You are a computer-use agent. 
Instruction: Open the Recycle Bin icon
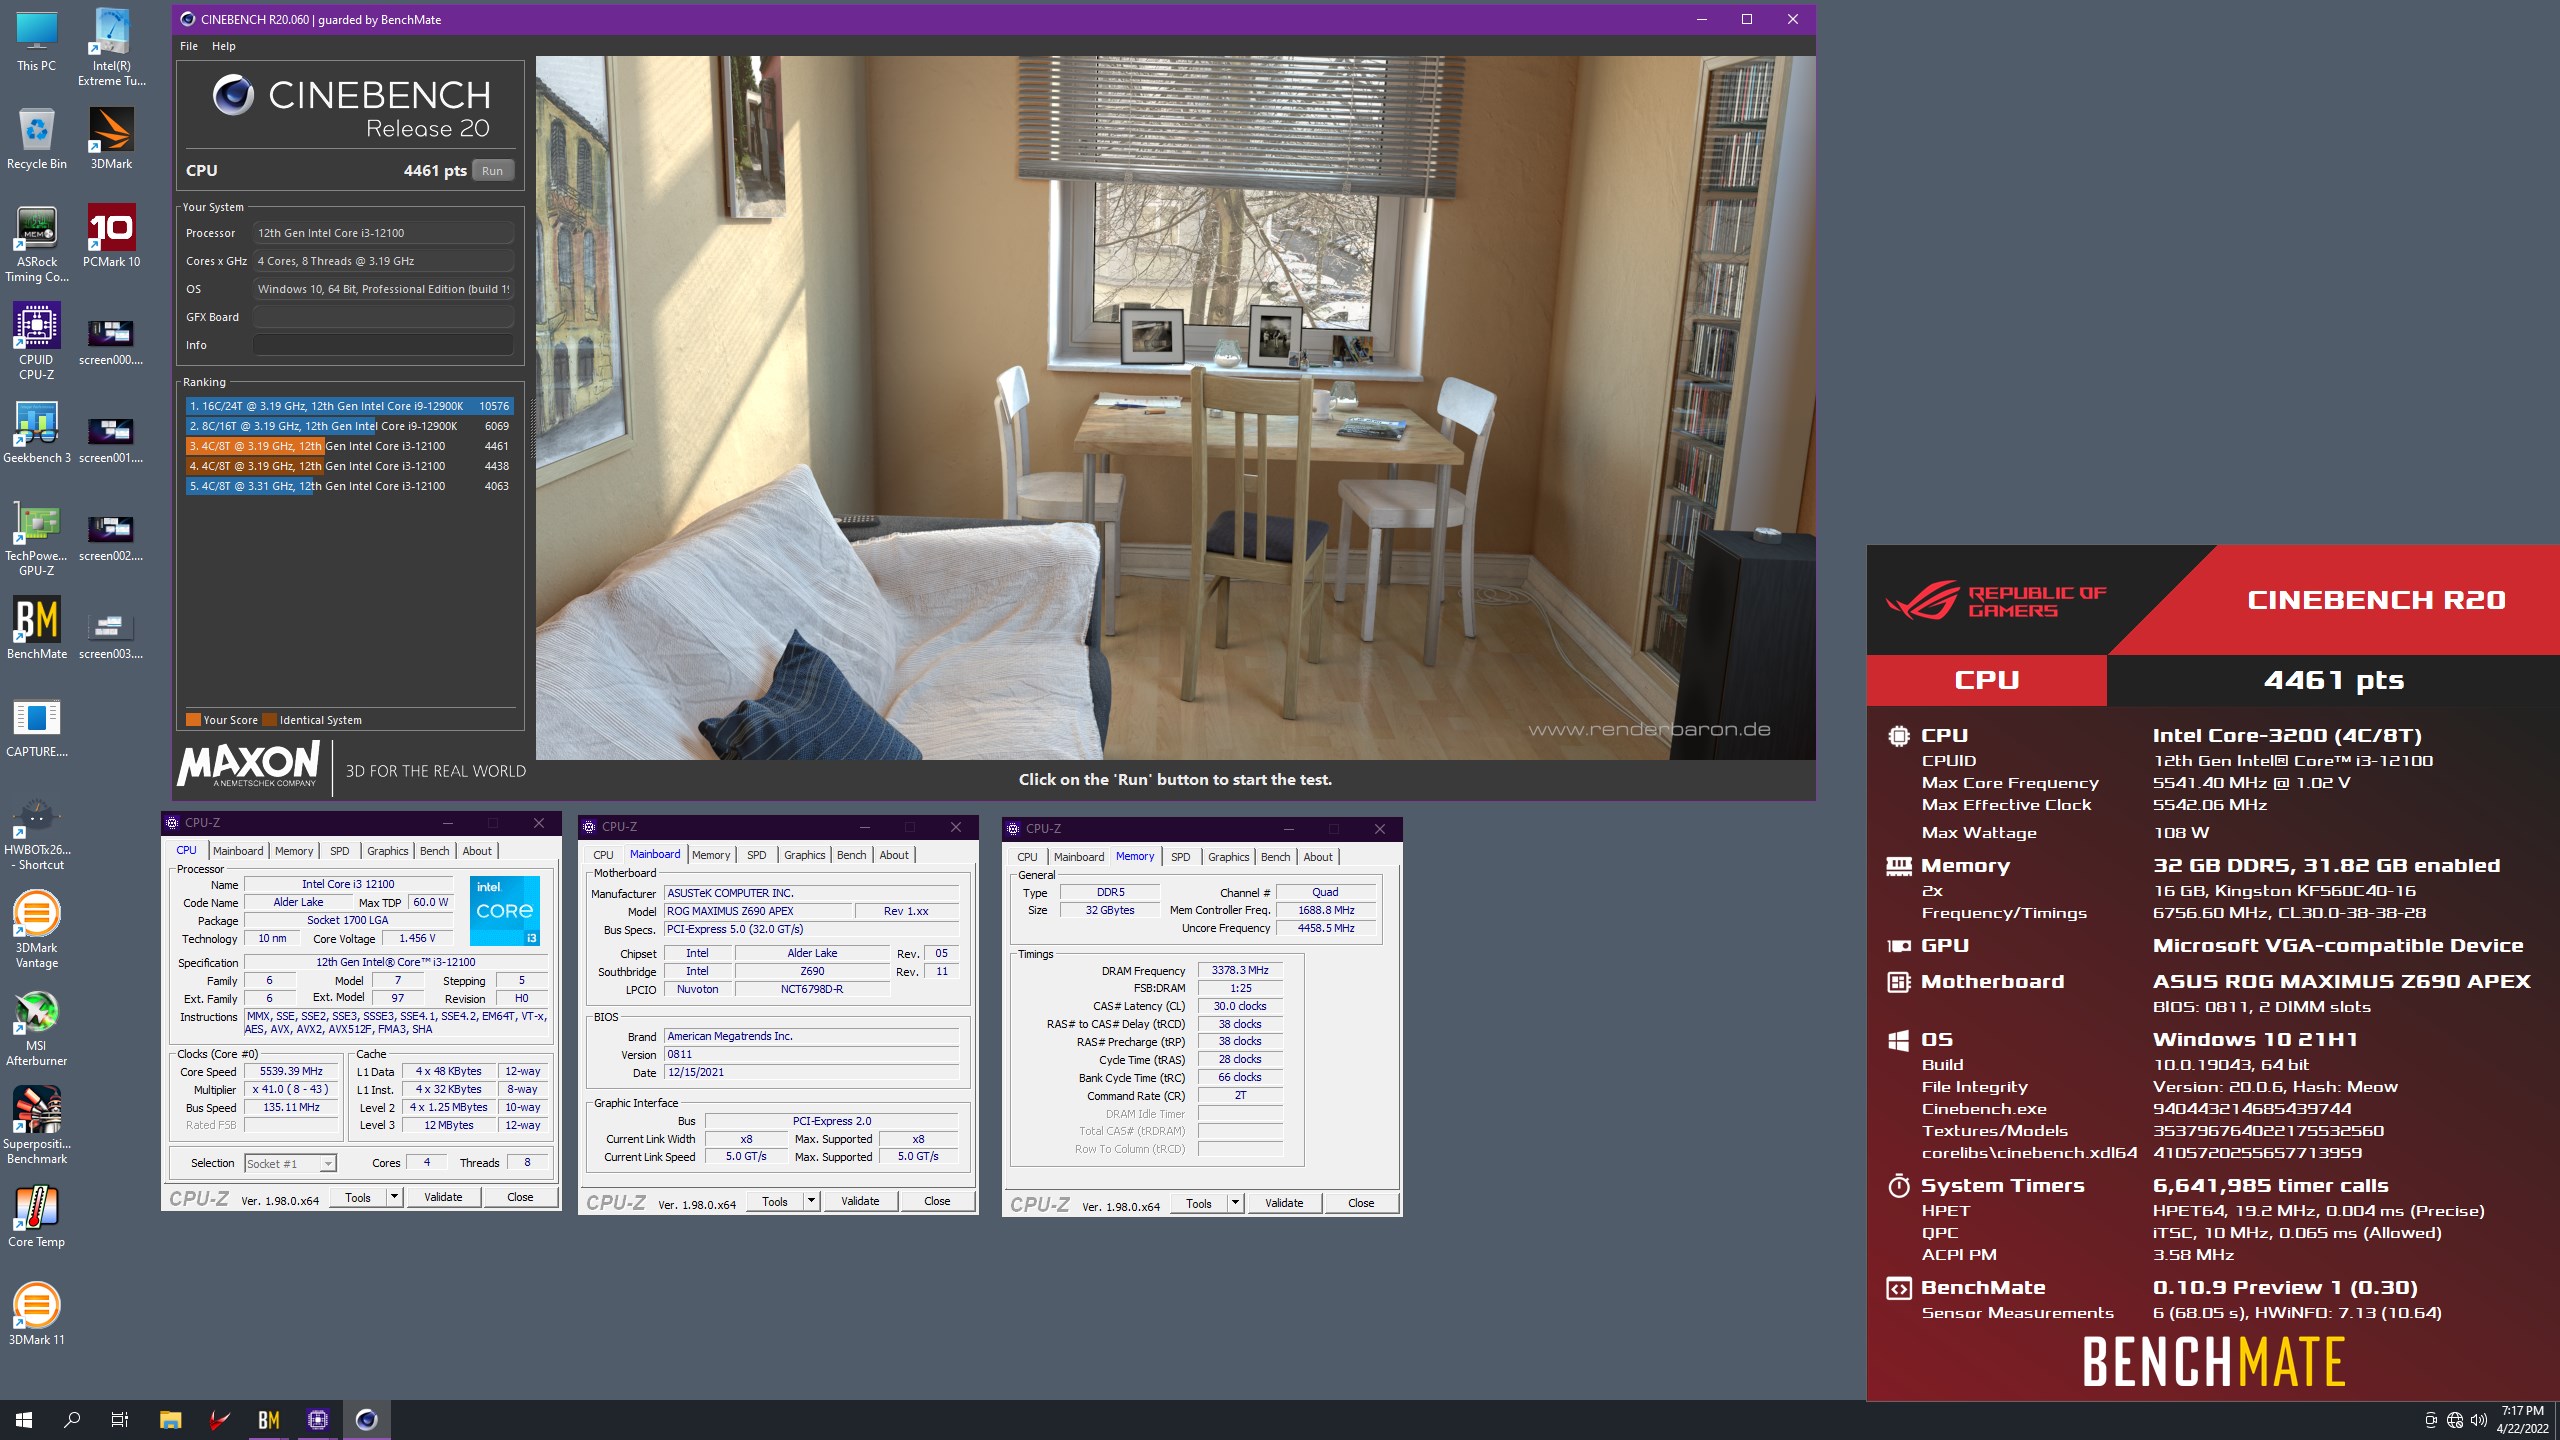pos(37,139)
